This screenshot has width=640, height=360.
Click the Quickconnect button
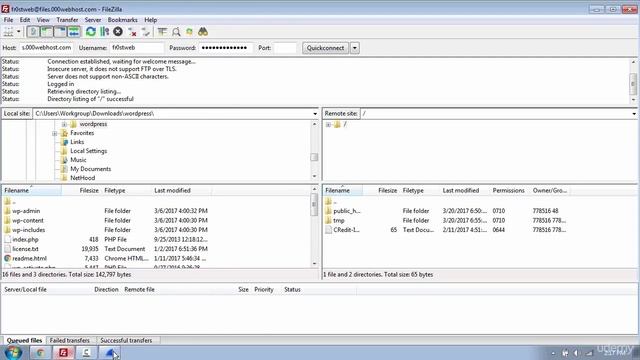tap(325, 48)
